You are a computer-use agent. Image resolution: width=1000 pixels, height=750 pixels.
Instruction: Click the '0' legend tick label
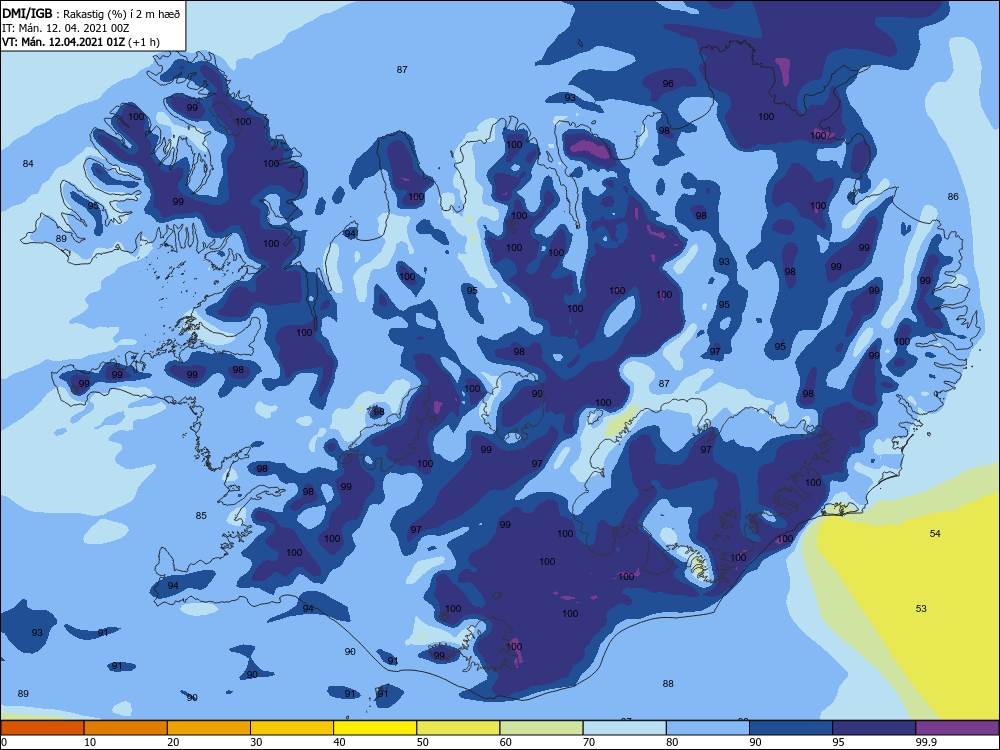(4, 742)
